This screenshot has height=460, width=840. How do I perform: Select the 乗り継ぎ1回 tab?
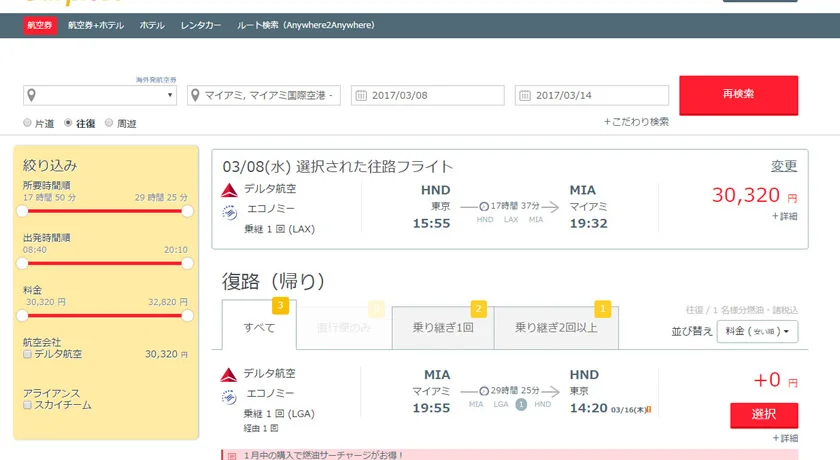tap(443, 327)
